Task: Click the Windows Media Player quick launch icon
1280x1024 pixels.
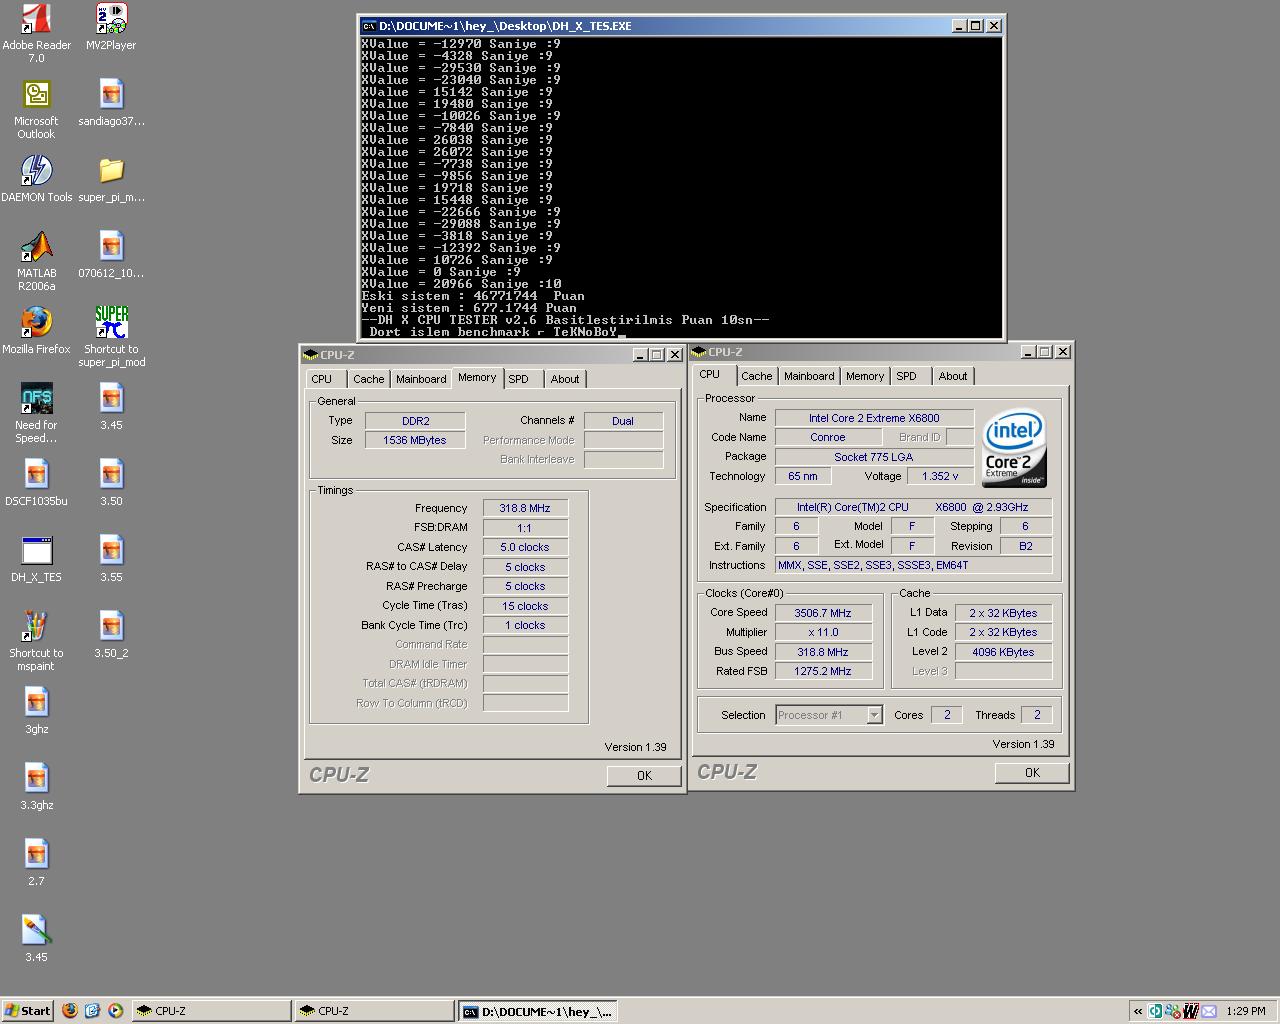Action: [x=115, y=1011]
